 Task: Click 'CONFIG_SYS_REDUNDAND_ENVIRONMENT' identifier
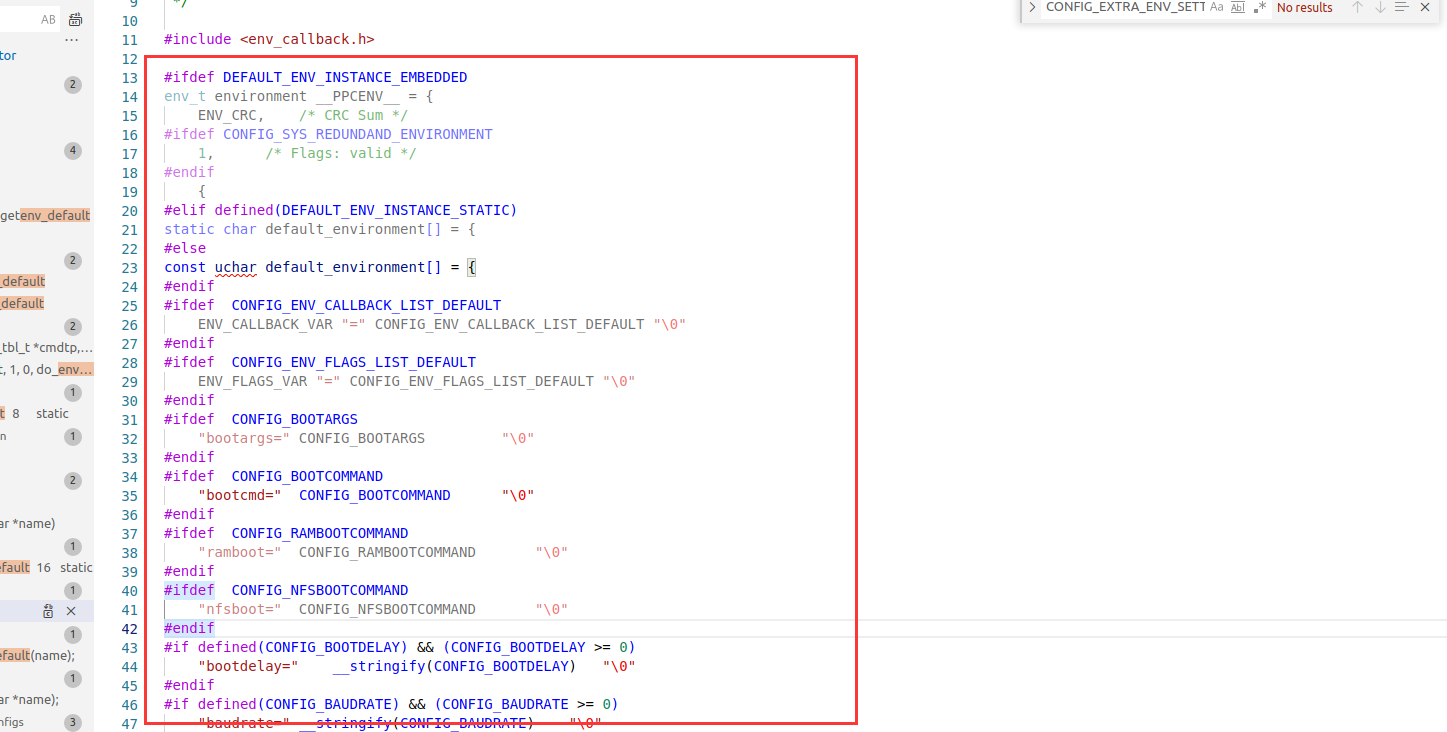pos(358,135)
